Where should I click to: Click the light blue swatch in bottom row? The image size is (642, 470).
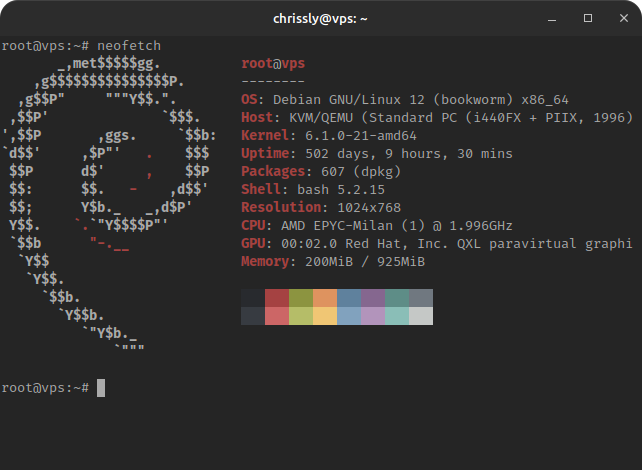[x=349, y=316]
